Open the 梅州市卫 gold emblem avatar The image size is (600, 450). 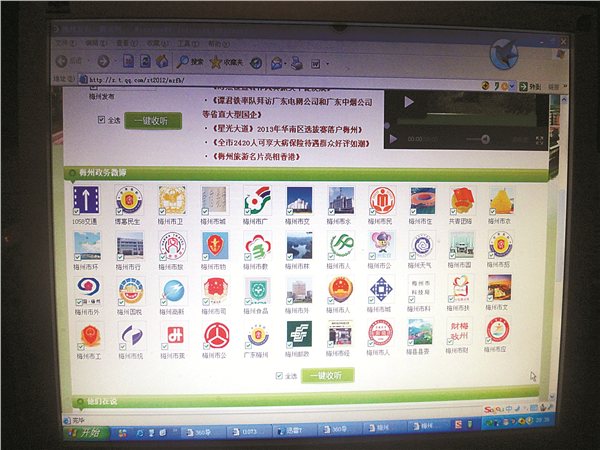click(172, 200)
